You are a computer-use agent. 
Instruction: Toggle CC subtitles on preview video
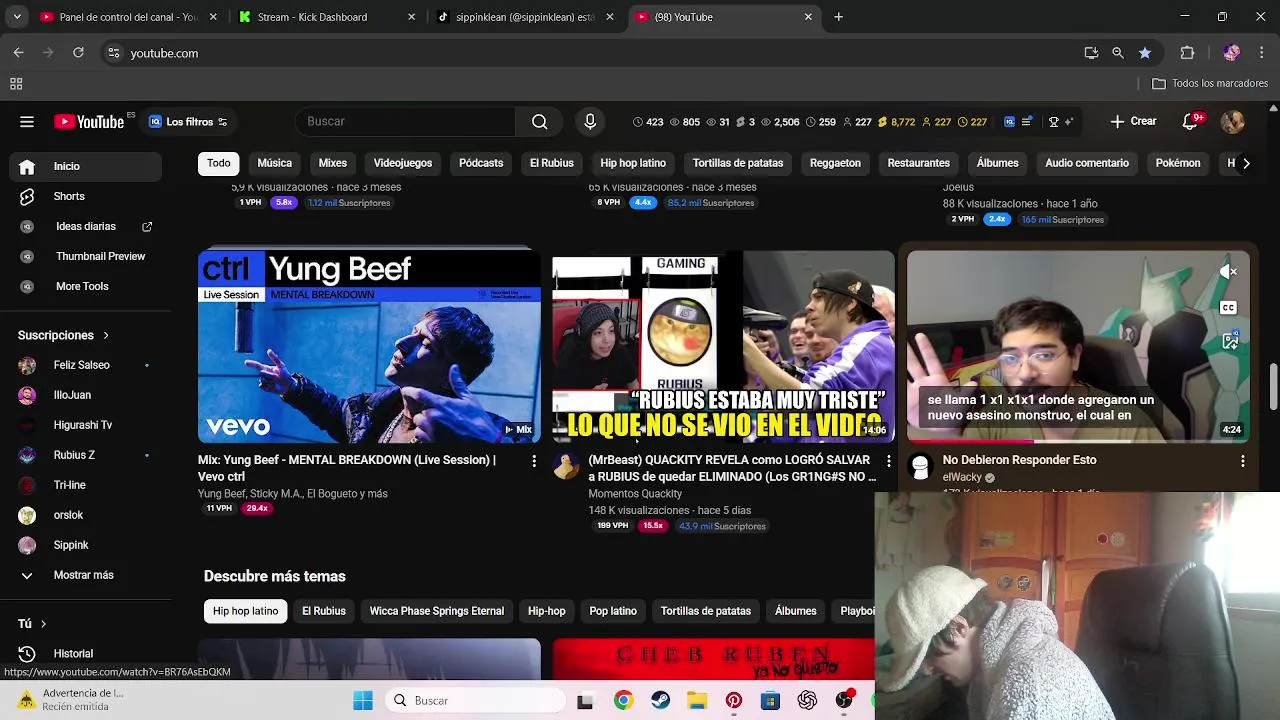pos(1229,308)
